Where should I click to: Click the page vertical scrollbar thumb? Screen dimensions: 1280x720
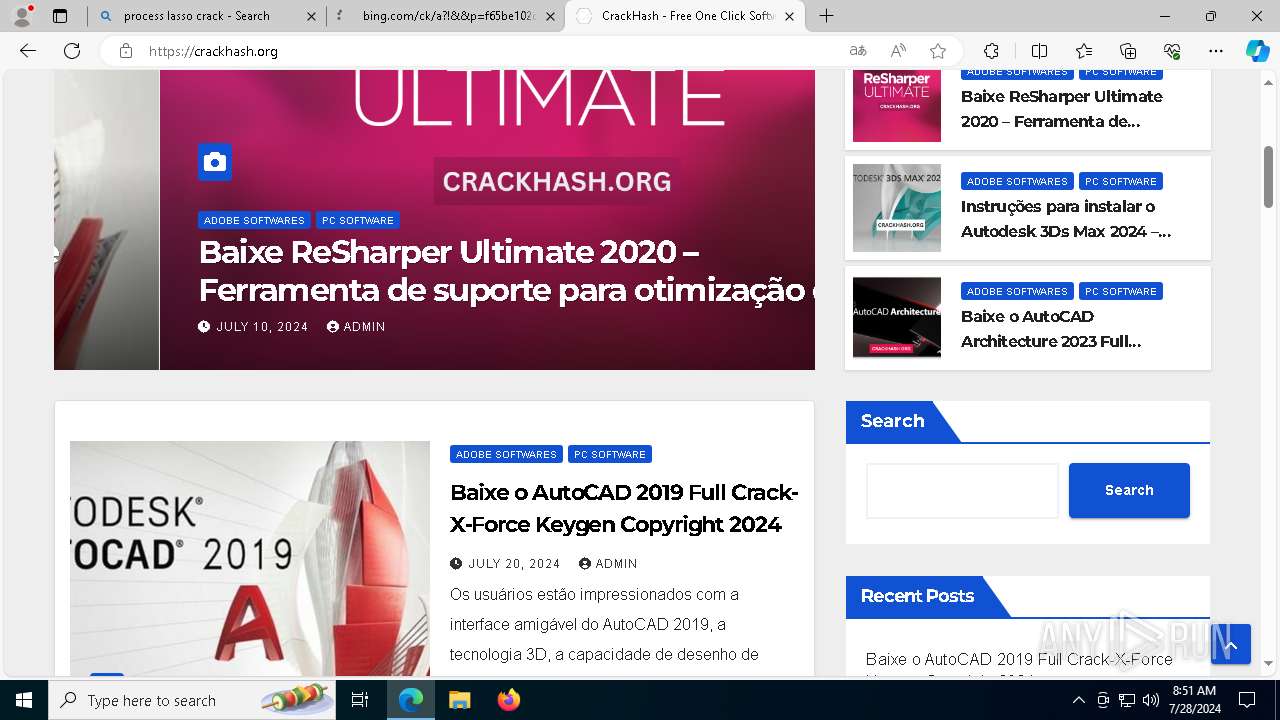[x=1269, y=176]
